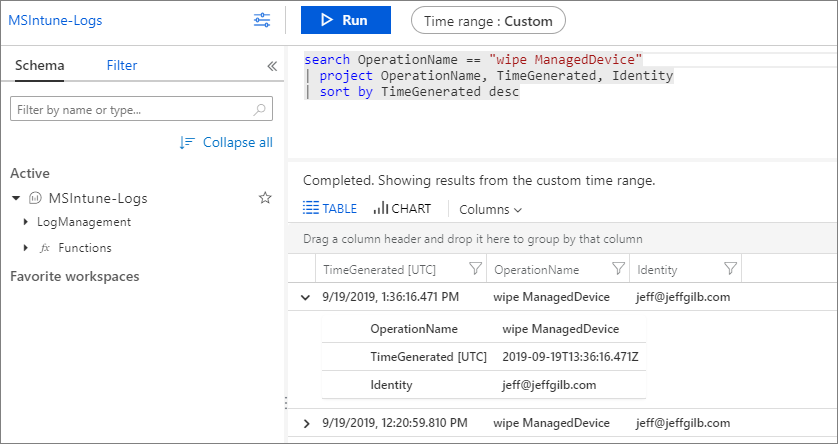Collapse the MSIntune-Logs tree node

(x=16, y=198)
